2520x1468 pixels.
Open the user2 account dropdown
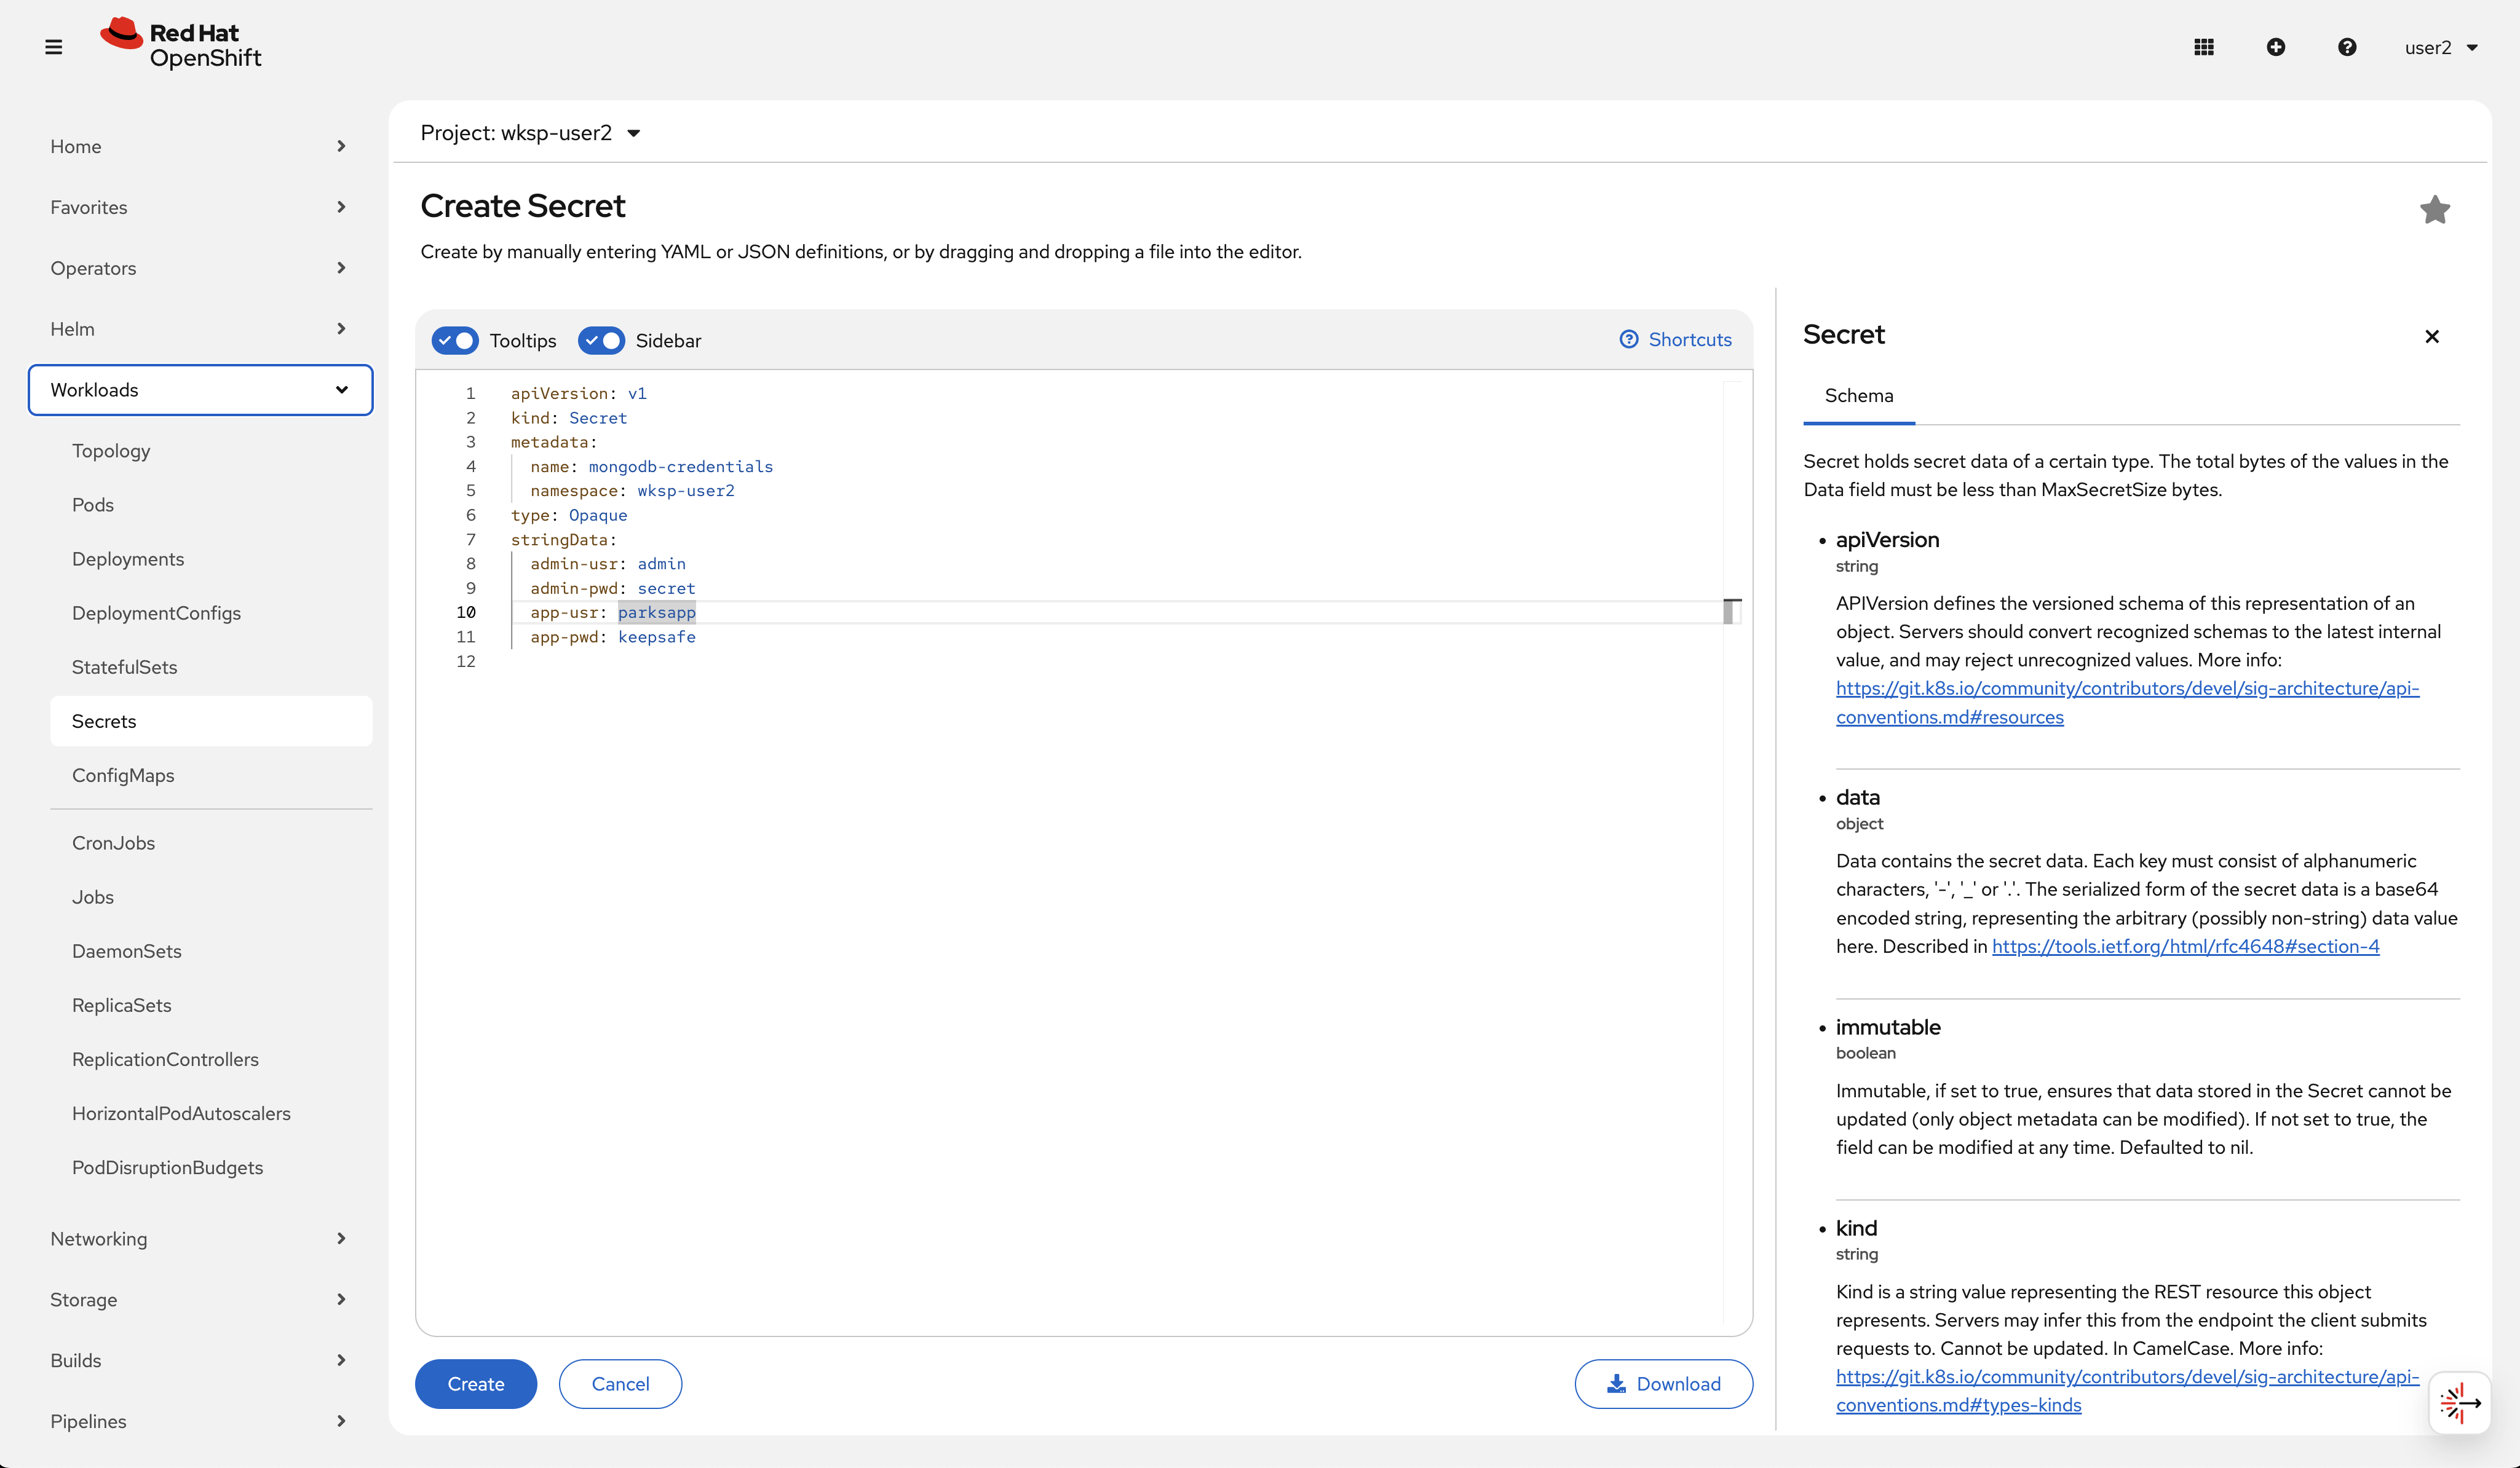[2441, 47]
